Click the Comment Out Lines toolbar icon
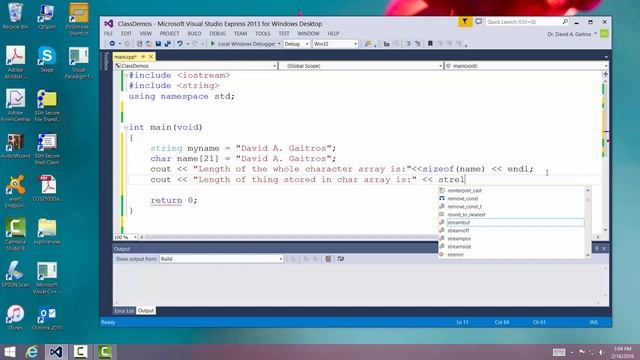Image resolution: width=640 pixels, height=360 pixels. (x=408, y=44)
